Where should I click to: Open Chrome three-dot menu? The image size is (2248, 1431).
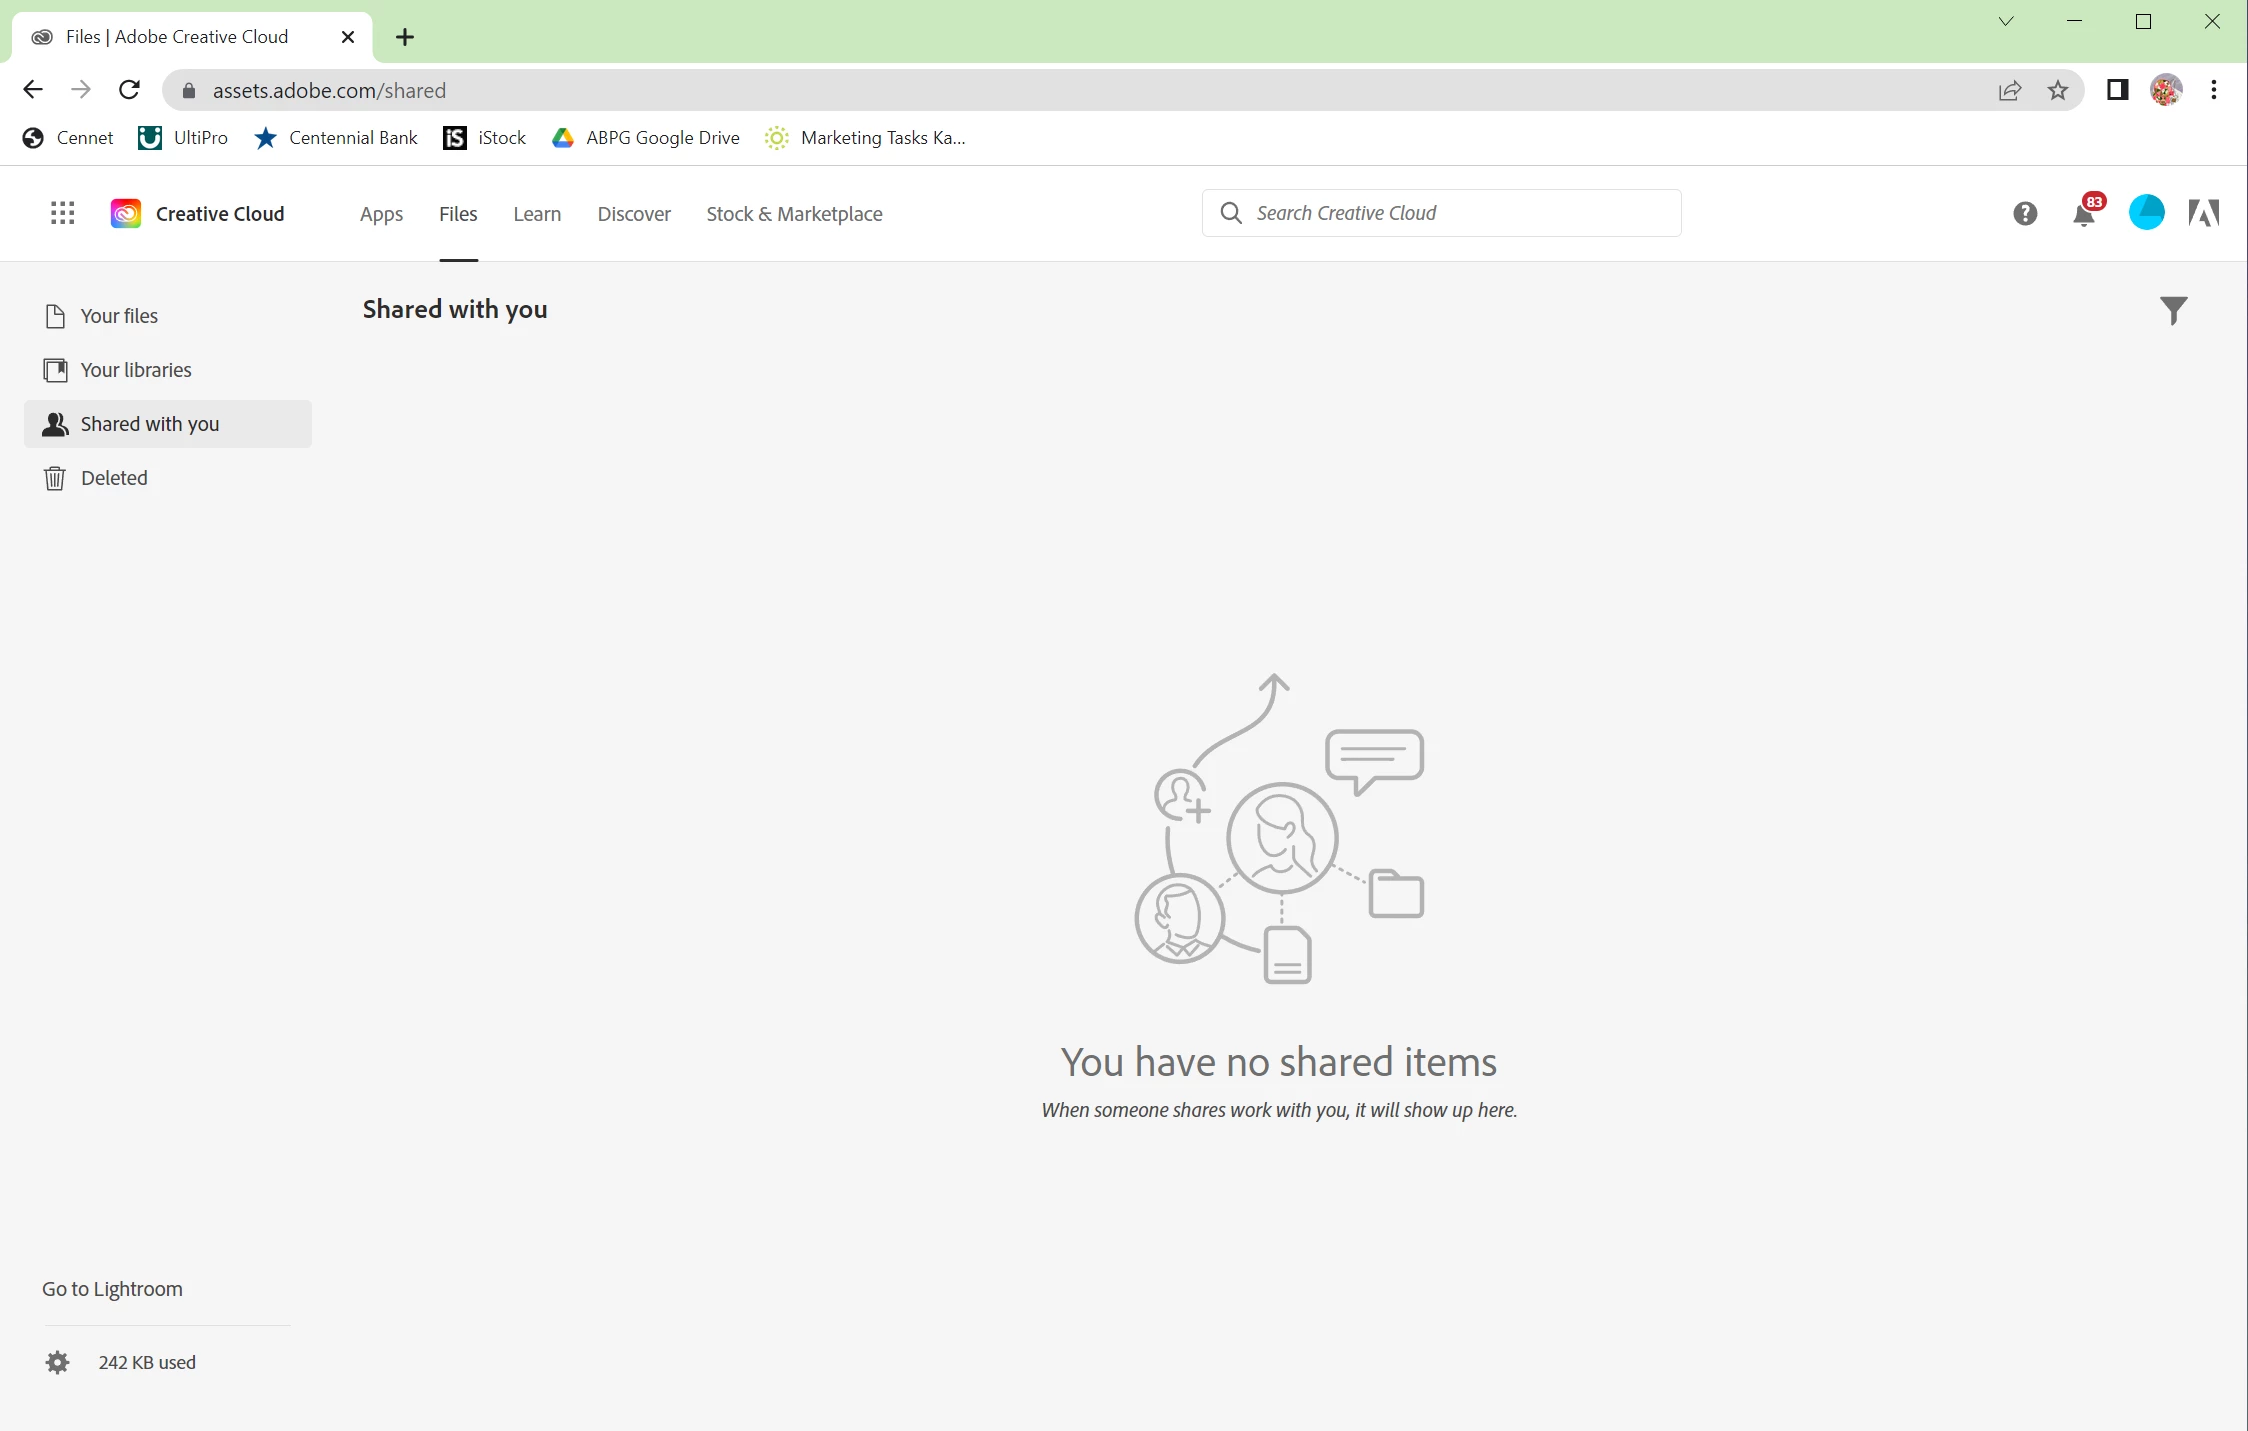2214,90
